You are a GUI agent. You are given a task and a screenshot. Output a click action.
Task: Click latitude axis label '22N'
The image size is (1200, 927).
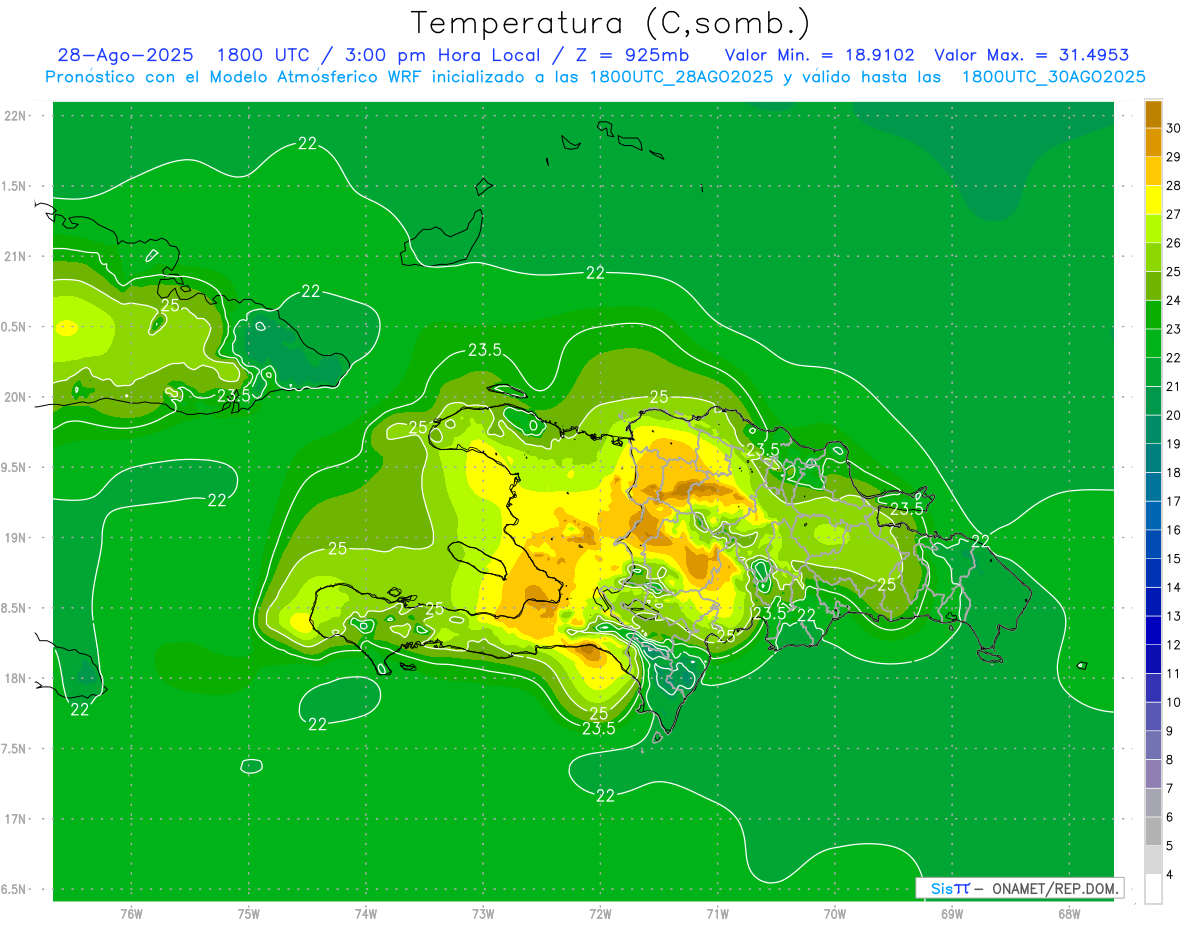pyautogui.click(x=15, y=115)
